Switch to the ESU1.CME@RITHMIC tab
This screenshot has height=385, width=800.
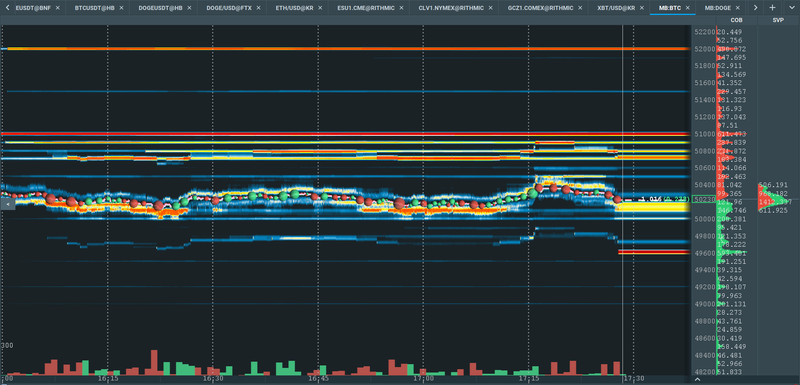(365, 8)
